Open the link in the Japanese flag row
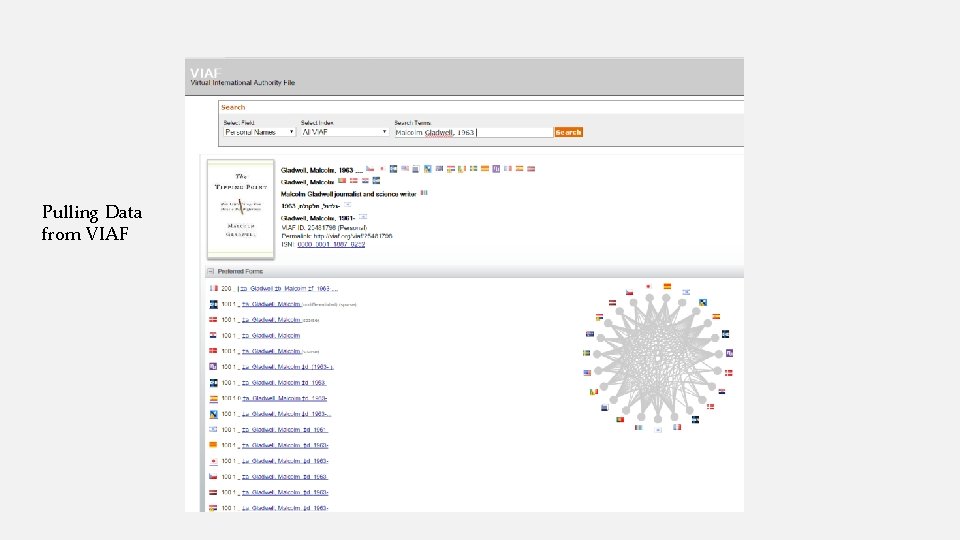The image size is (960, 540). [x=283, y=461]
